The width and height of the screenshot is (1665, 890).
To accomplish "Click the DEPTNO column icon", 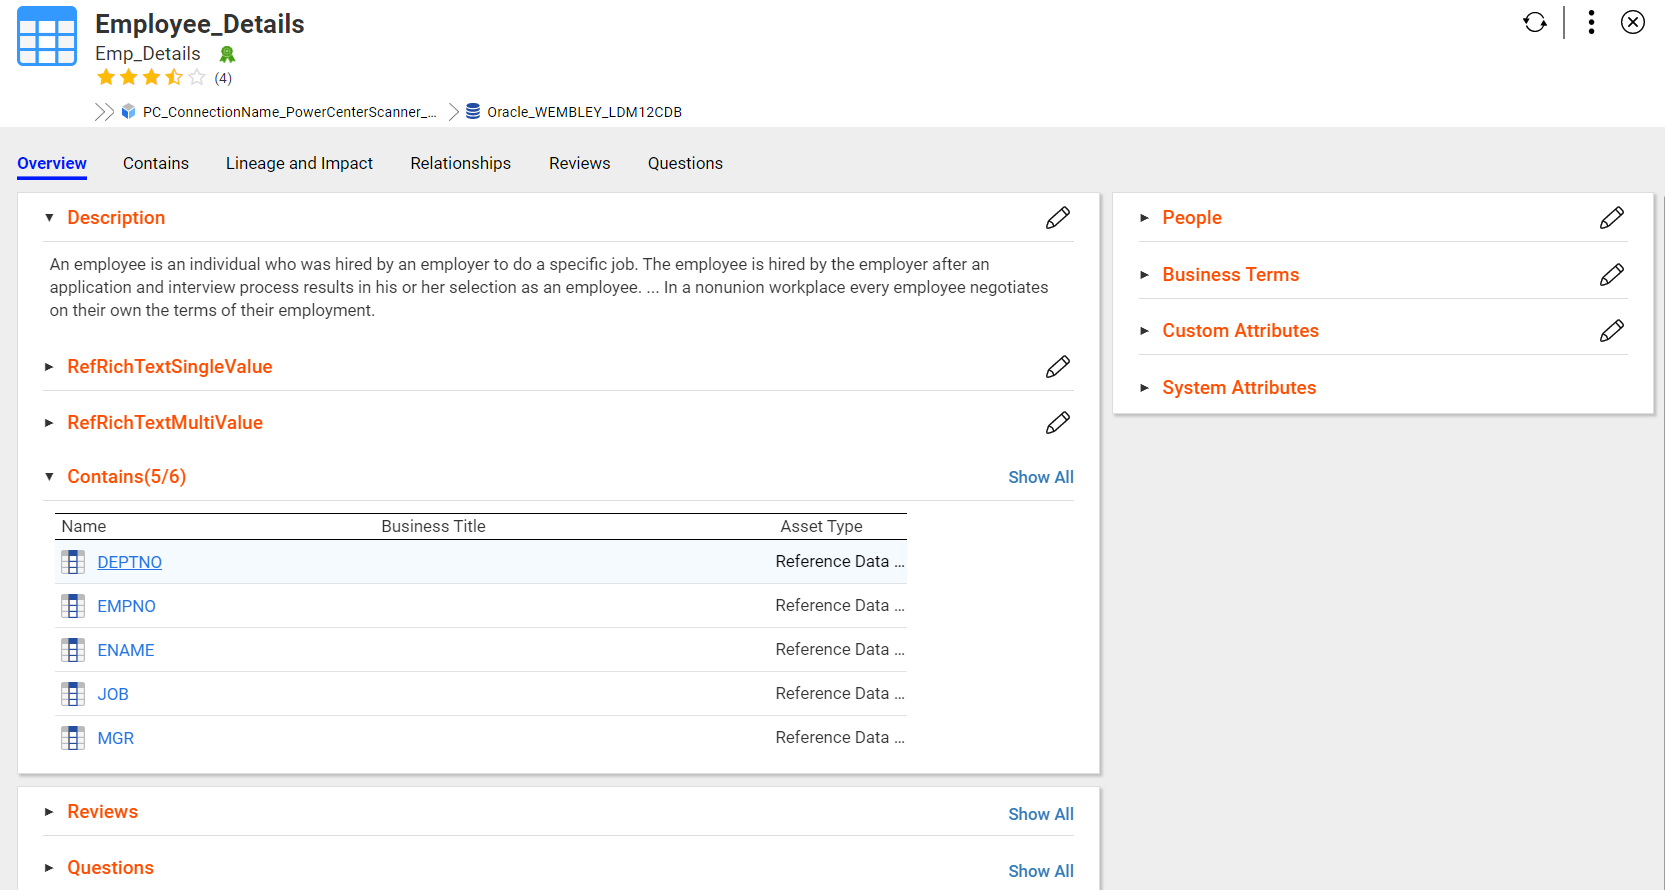I will point(73,562).
